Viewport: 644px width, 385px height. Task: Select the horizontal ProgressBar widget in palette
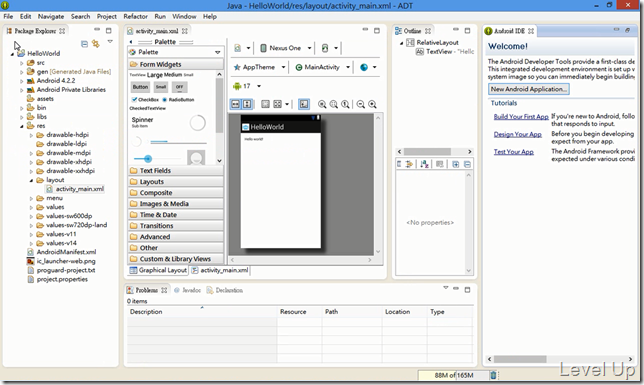click(x=178, y=142)
